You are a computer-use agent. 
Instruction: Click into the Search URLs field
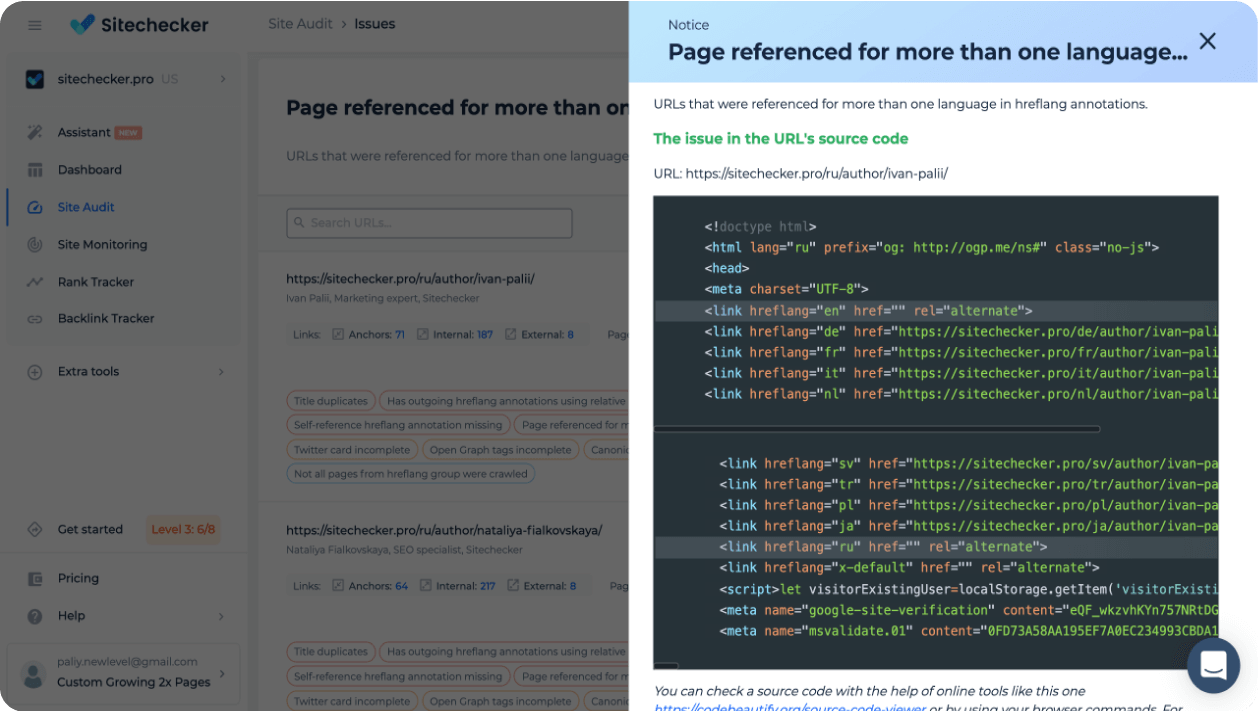tap(429, 223)
